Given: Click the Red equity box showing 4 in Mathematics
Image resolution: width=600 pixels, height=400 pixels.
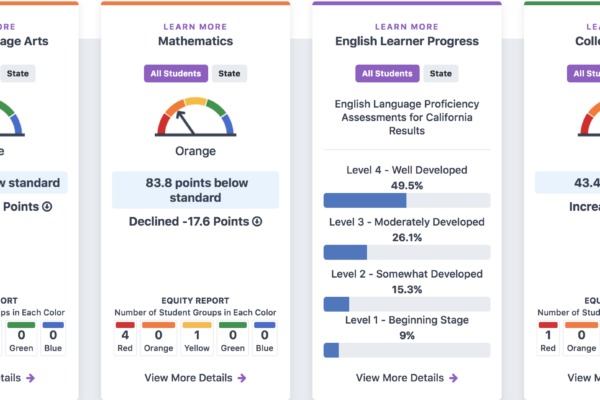Looking at the screenshot, I should [x=125, y=338].
